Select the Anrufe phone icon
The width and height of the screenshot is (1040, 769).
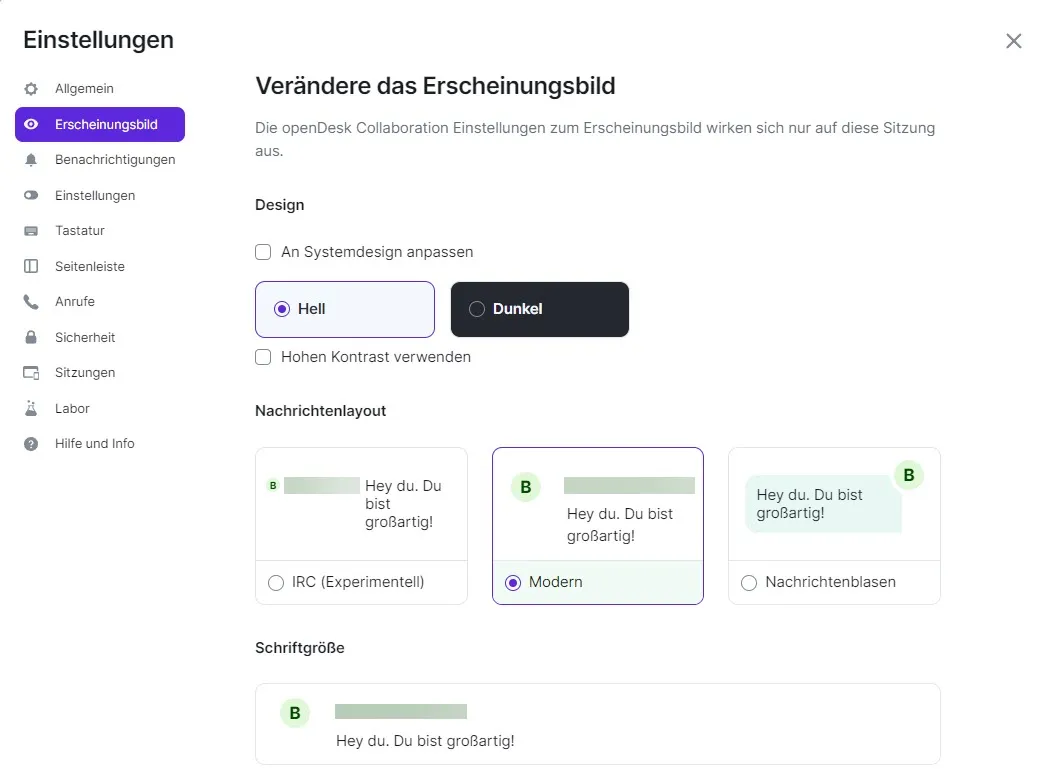[31, 301]
